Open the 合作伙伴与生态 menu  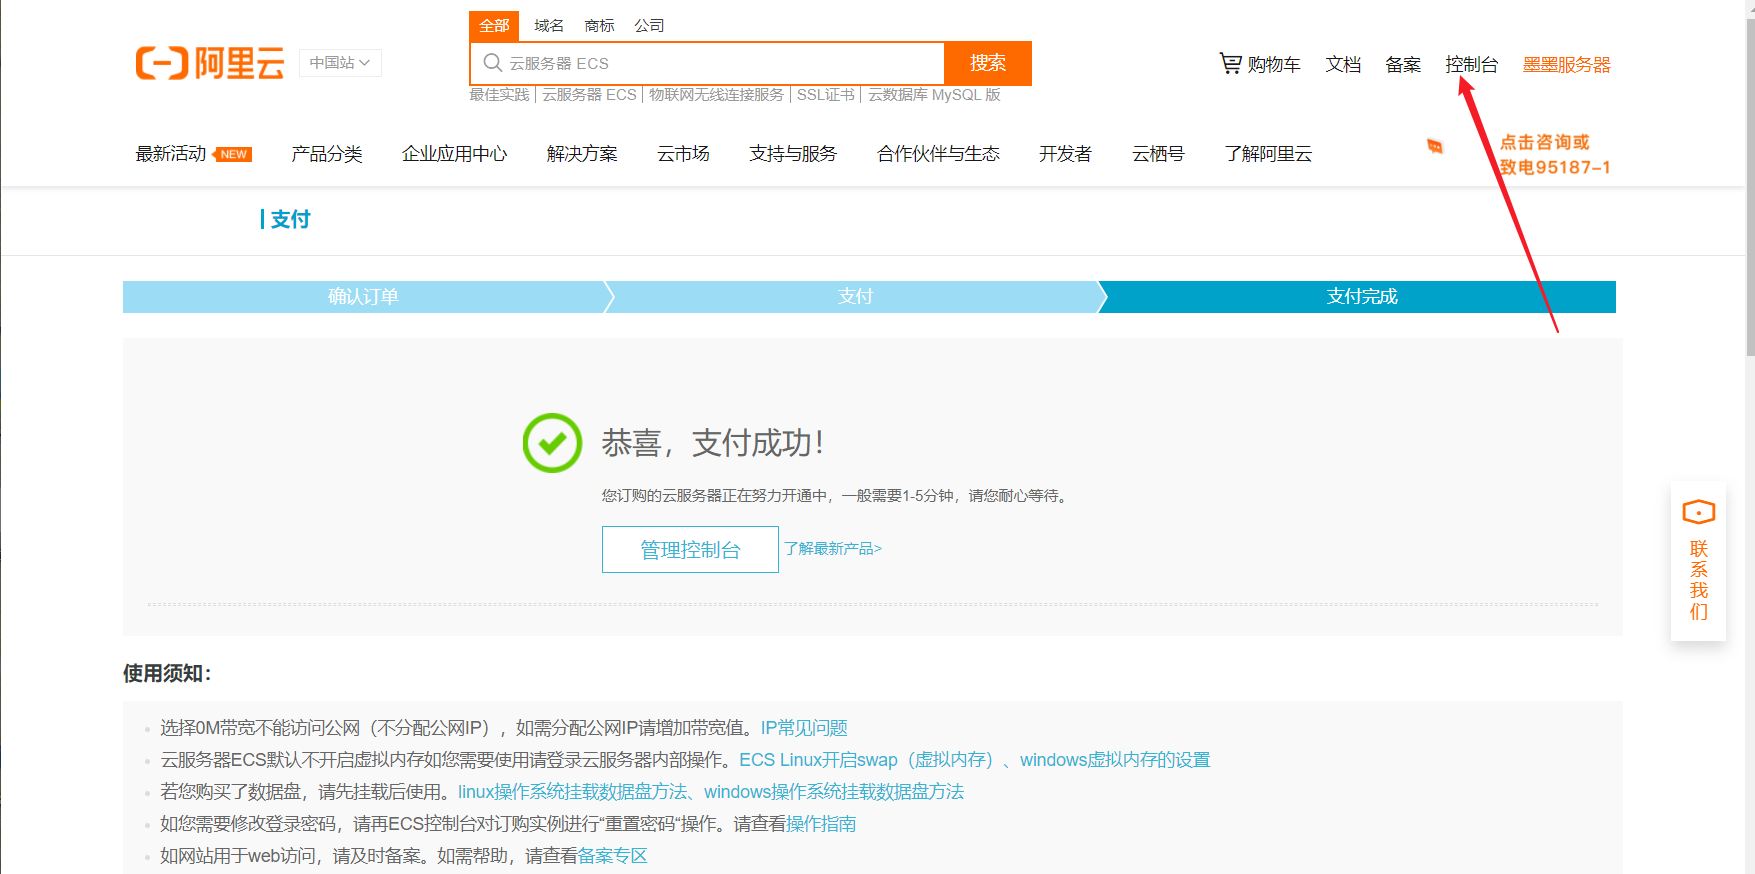938,154
